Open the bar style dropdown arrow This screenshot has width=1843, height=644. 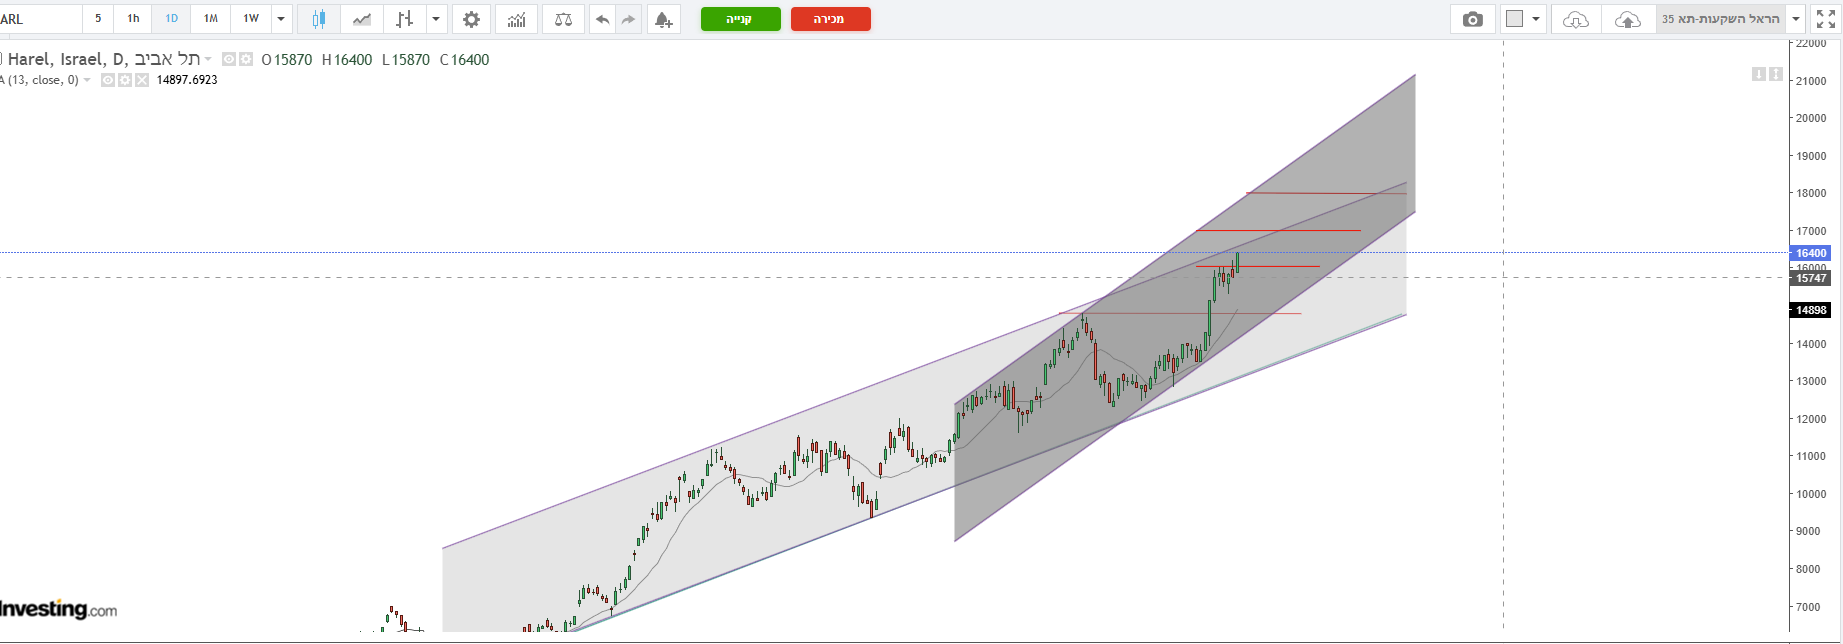click(436, 19)
